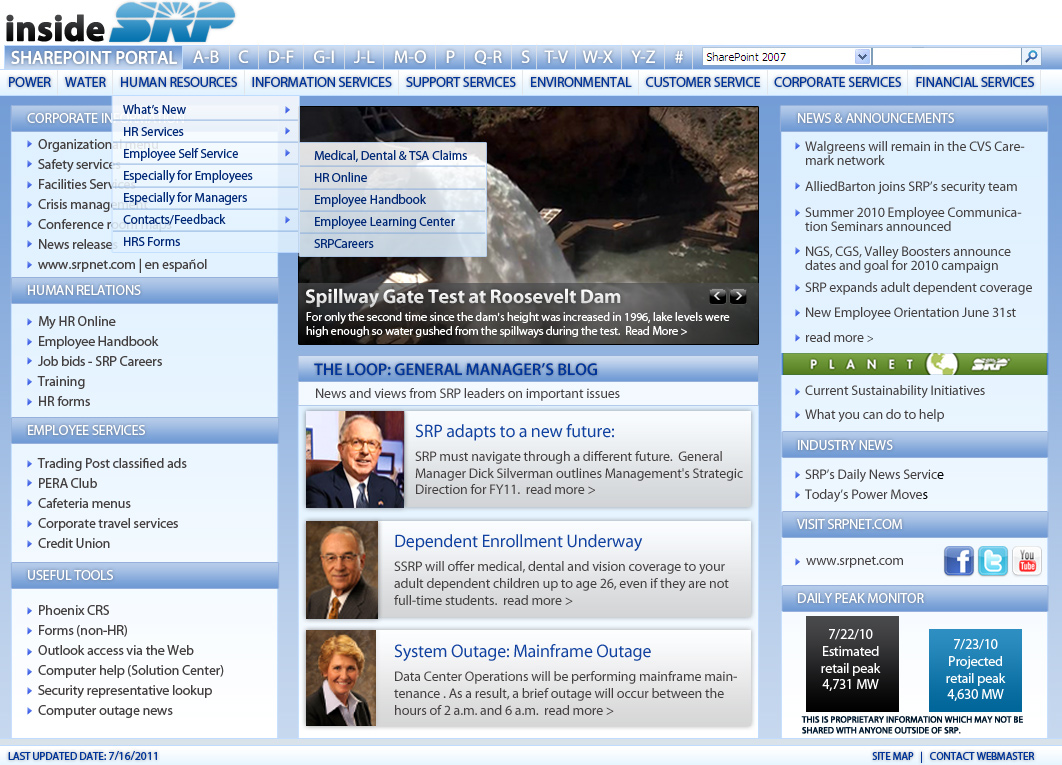The height and width of the screenshot is (765, 1062).
Task: Open Job bids - SRP Careers link
Action: click(x=100, y=361)
